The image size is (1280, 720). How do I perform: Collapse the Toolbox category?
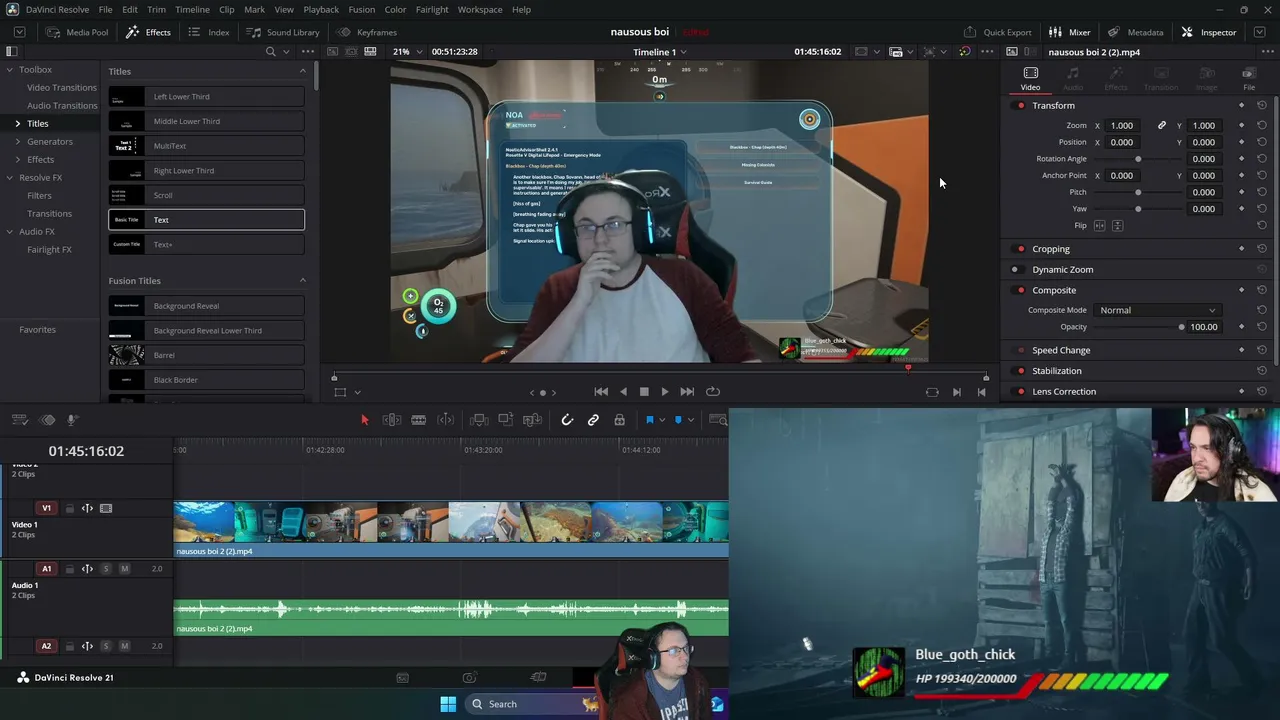9,70
